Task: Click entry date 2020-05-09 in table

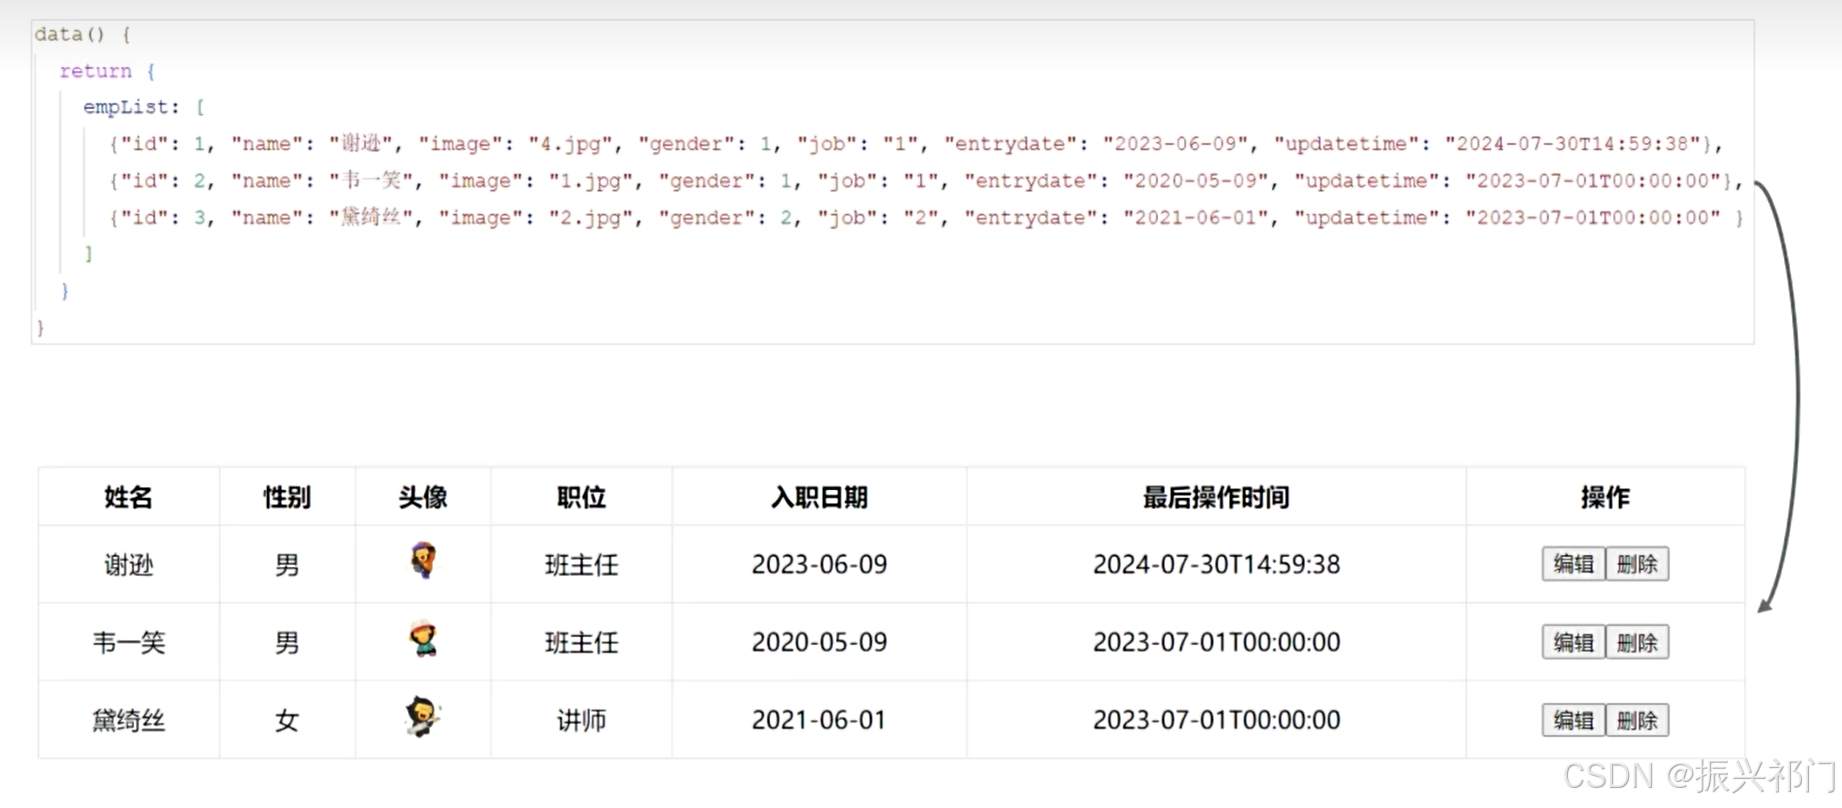Action: point(819,642)
